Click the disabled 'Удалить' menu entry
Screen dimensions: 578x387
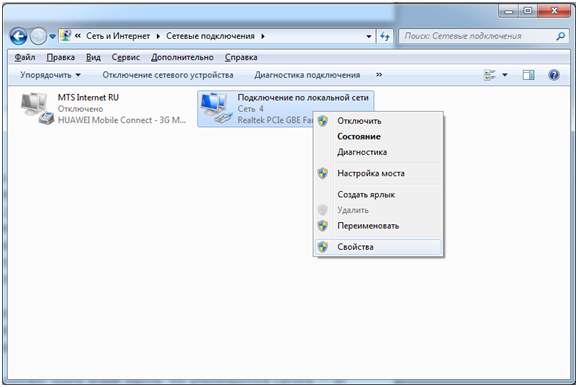[378, 210]
